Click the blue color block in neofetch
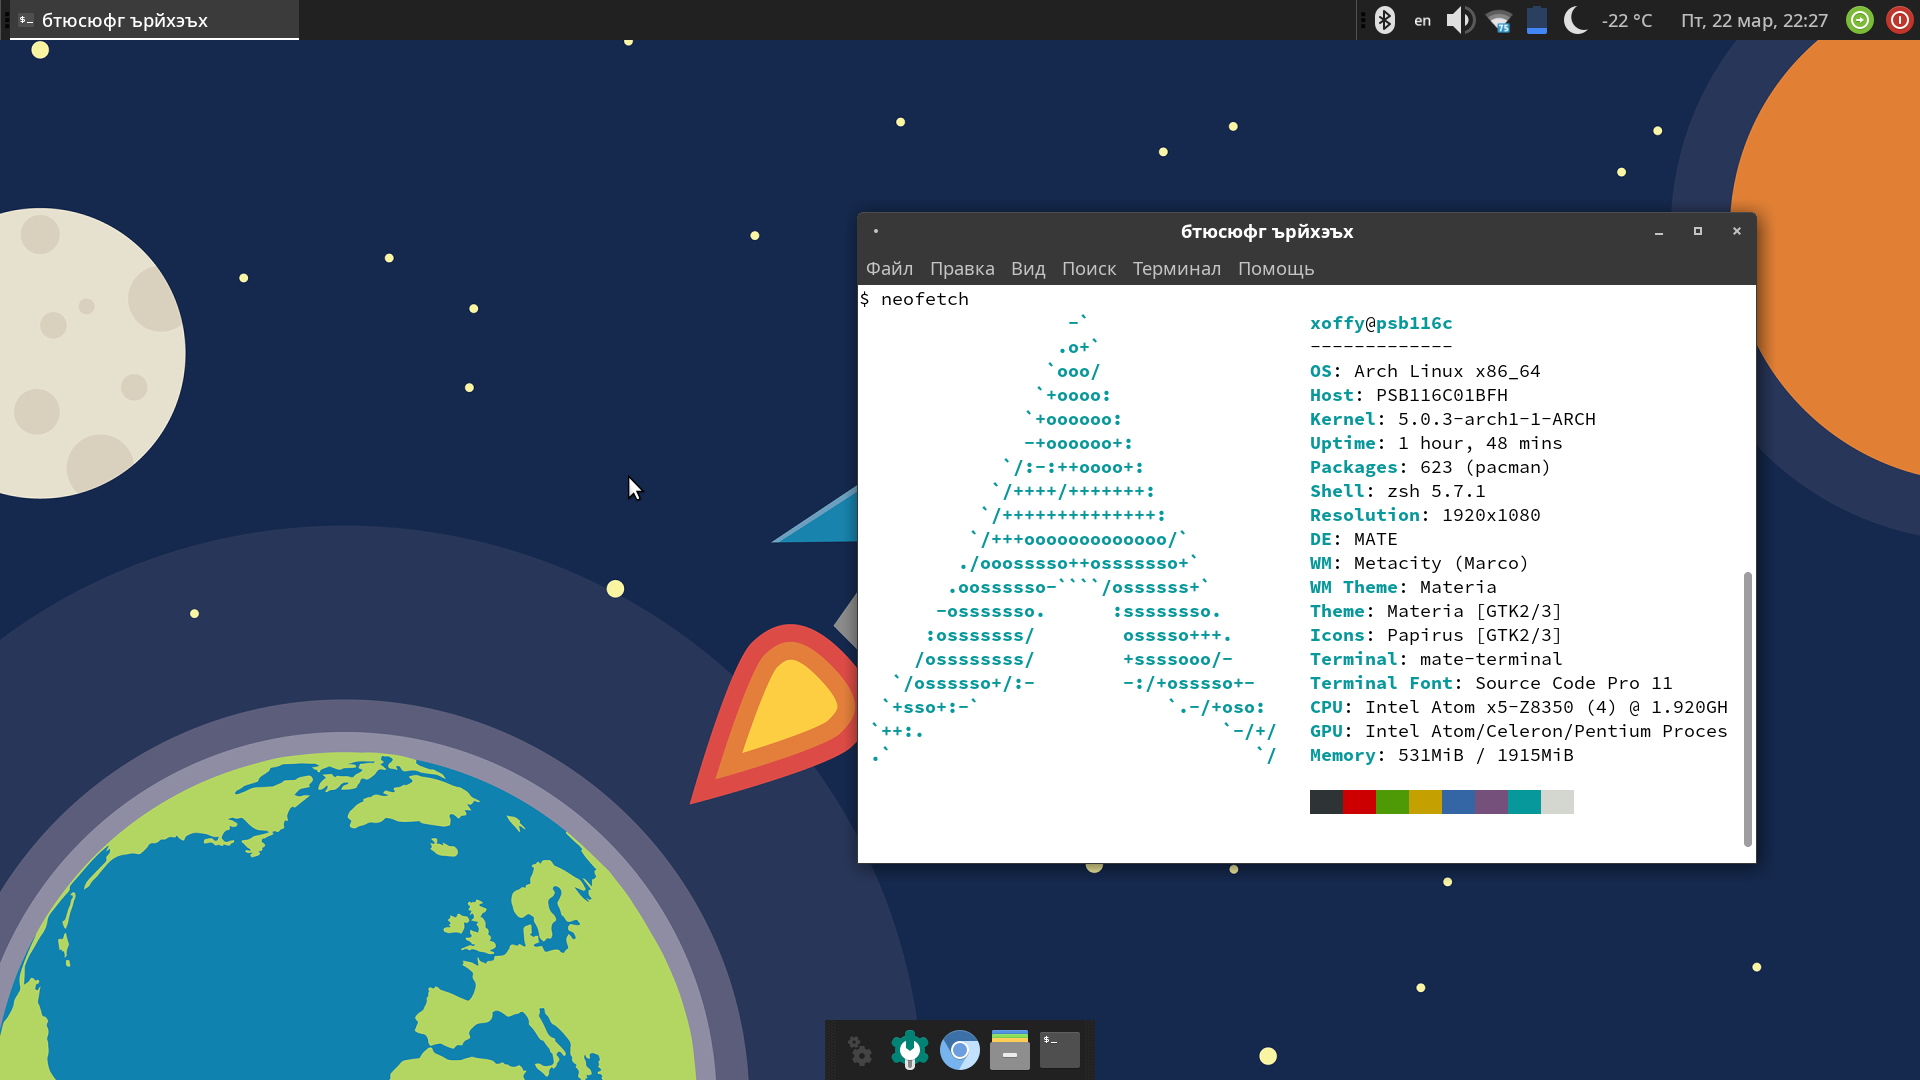This screenshot has width=1920, height=1080. (1458, 802)
